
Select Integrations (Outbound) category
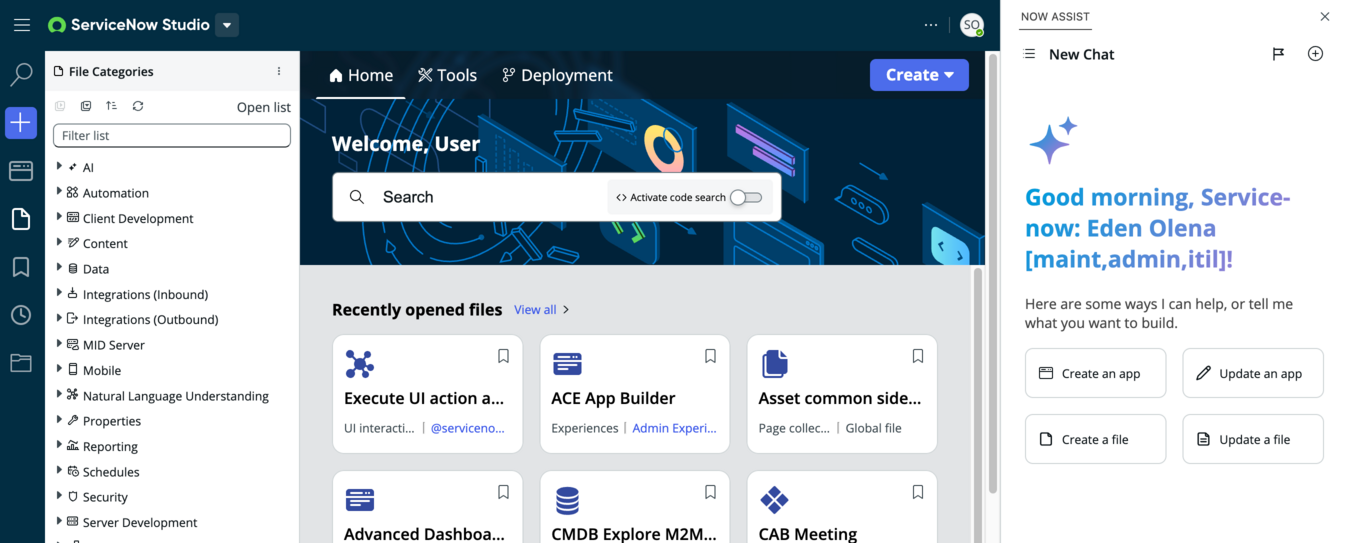pos(150,319)
